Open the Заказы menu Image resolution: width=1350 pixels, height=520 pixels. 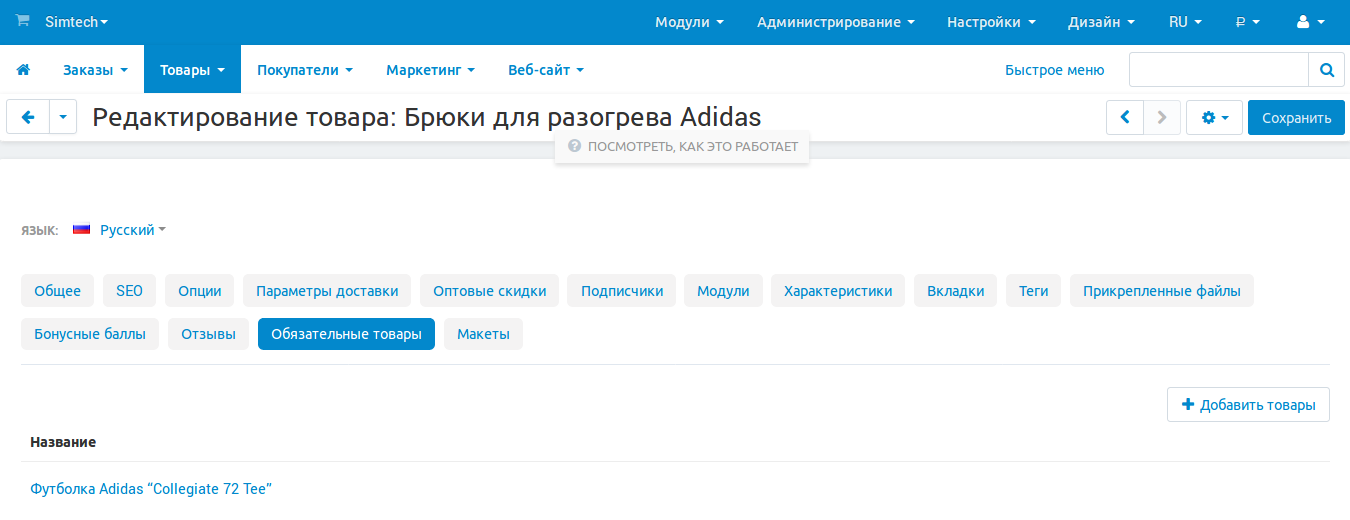95,70
